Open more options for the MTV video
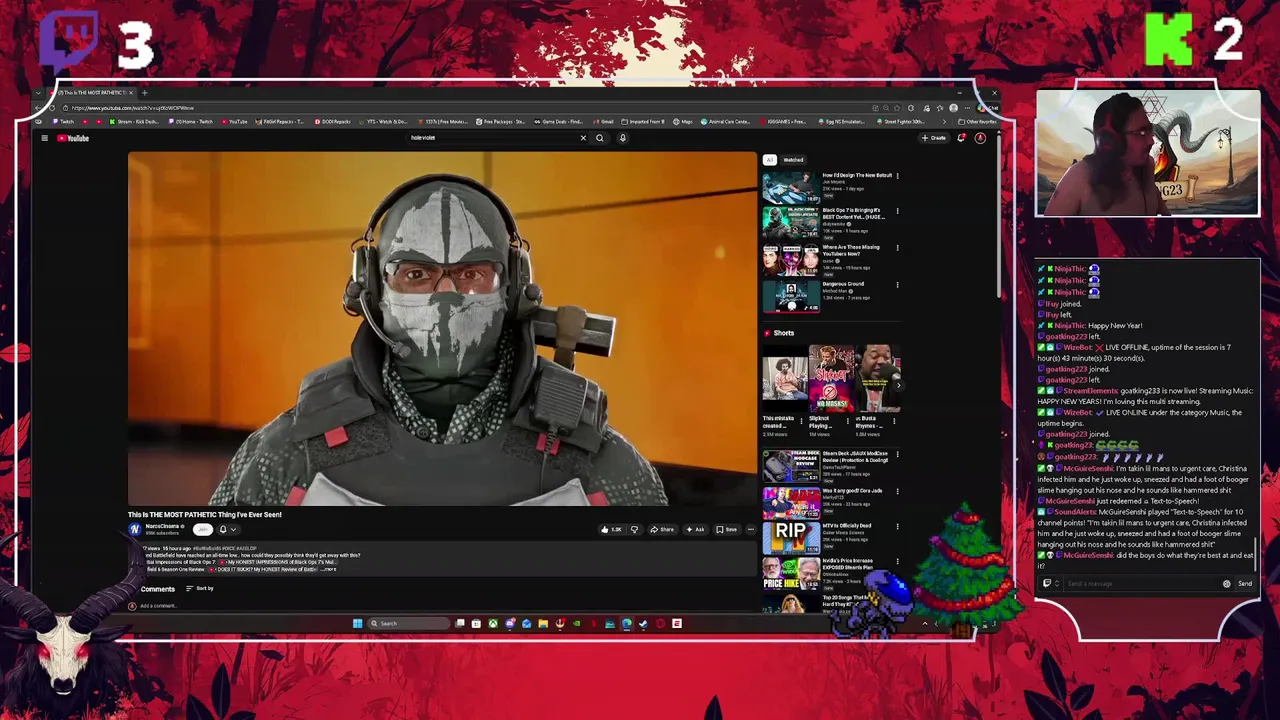 (897, 526)
